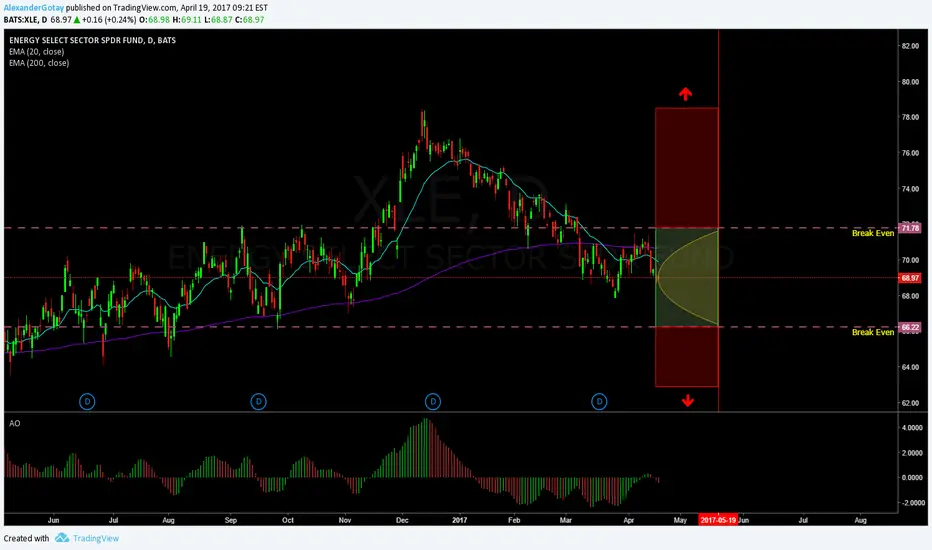Viewport: 932px width, 550px height.
Task: Click the 74.00 price axis label
Action: coord(910,188)
